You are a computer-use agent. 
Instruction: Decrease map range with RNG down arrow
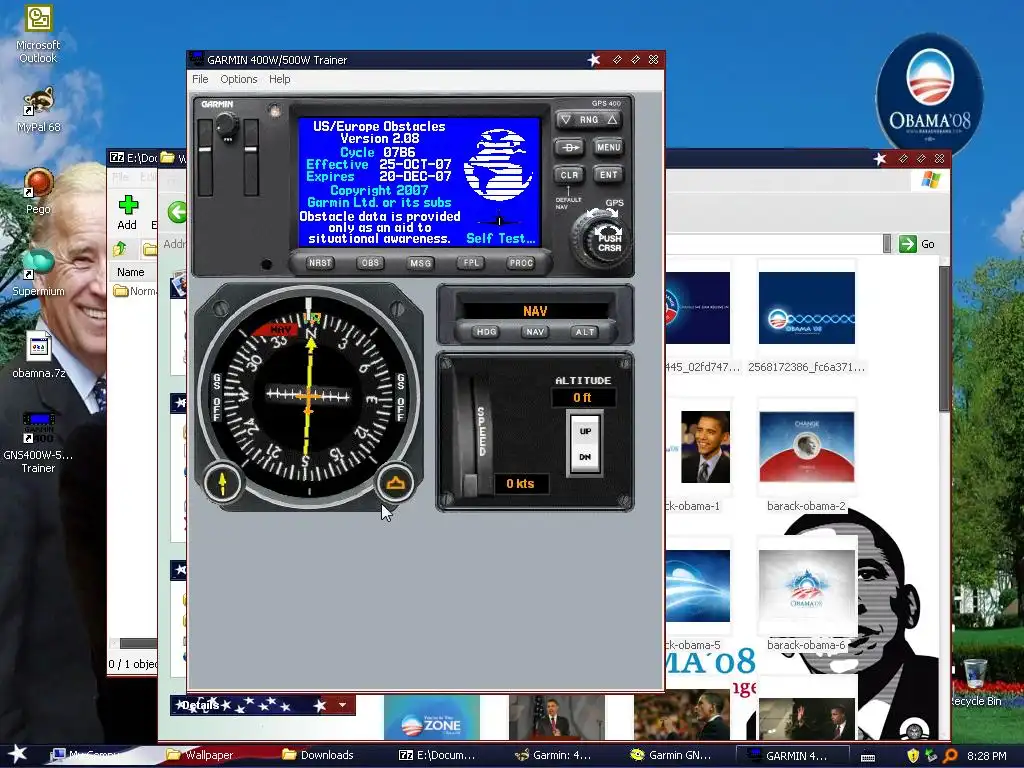(x=566, y=120)
